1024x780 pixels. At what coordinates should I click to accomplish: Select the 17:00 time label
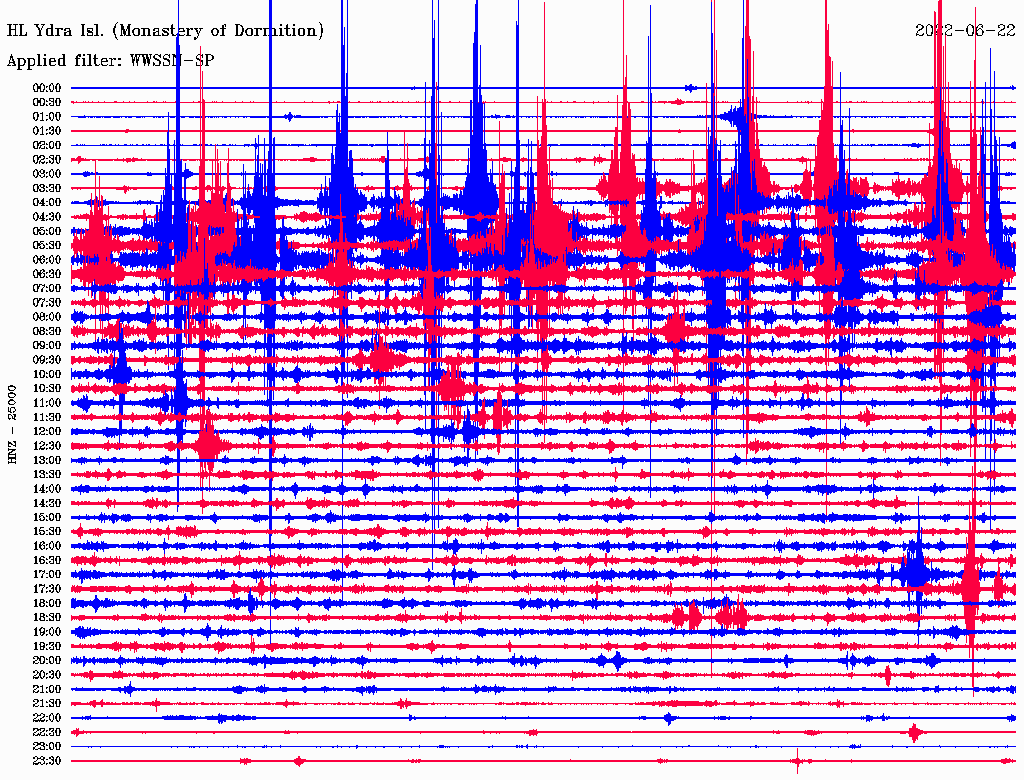[47, 575]
